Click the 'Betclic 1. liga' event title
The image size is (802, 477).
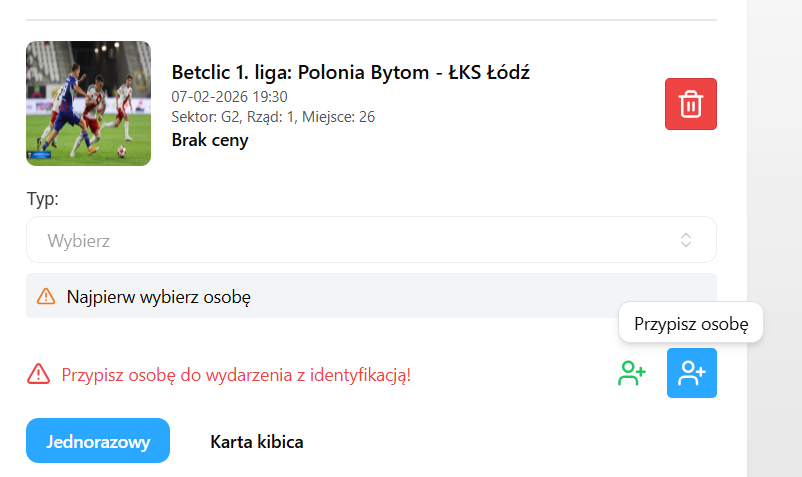point(350,72)
